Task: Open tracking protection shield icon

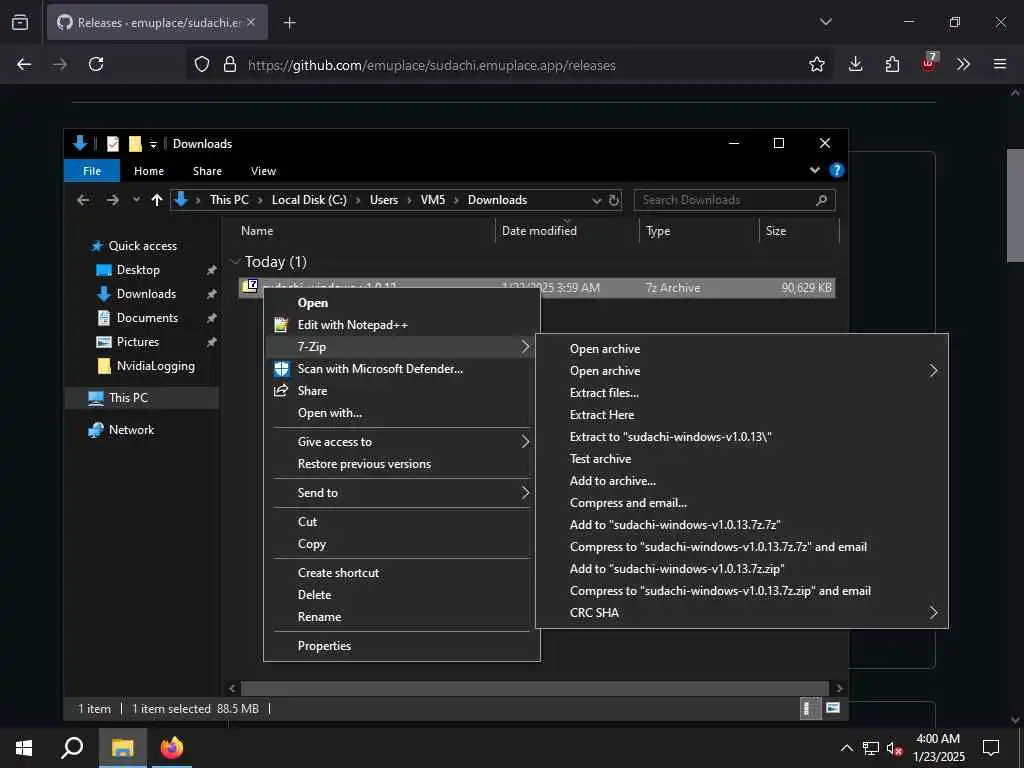Action: tap(202, 65)
